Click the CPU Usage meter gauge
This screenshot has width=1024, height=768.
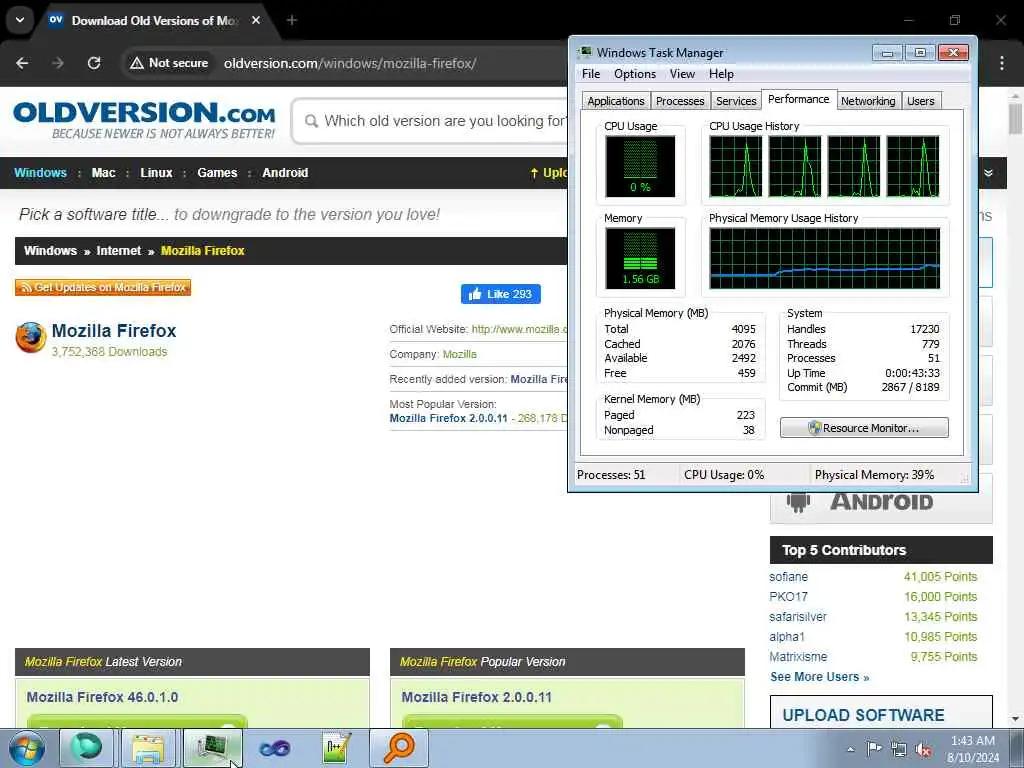640,167
